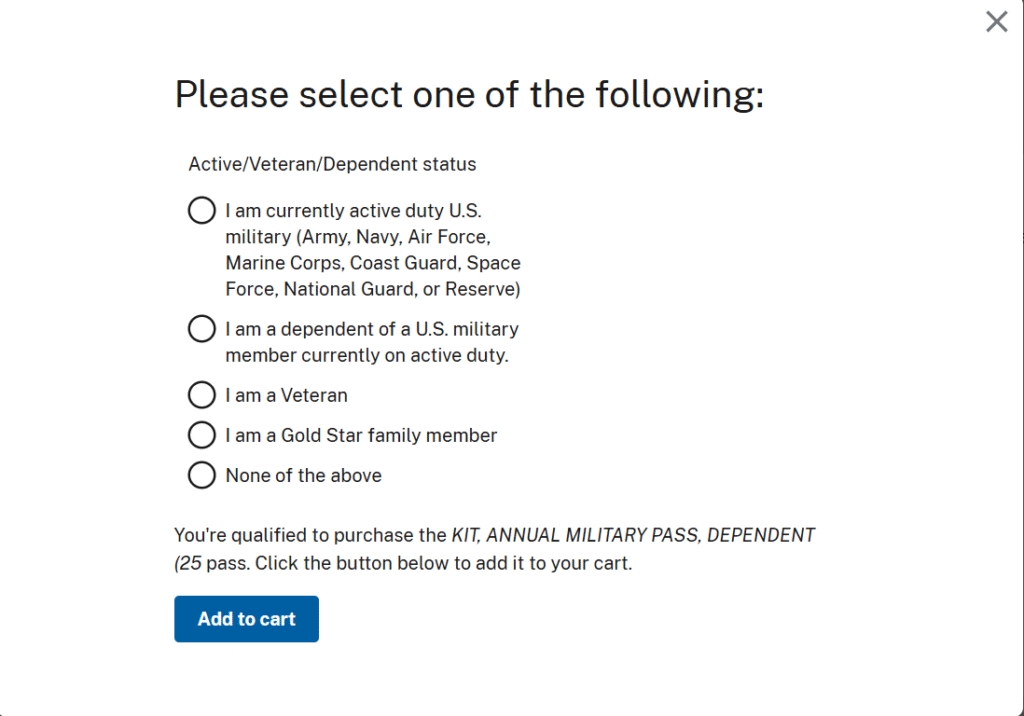Click the "I am a Gold Star family member" label

(x=361, y=435)
